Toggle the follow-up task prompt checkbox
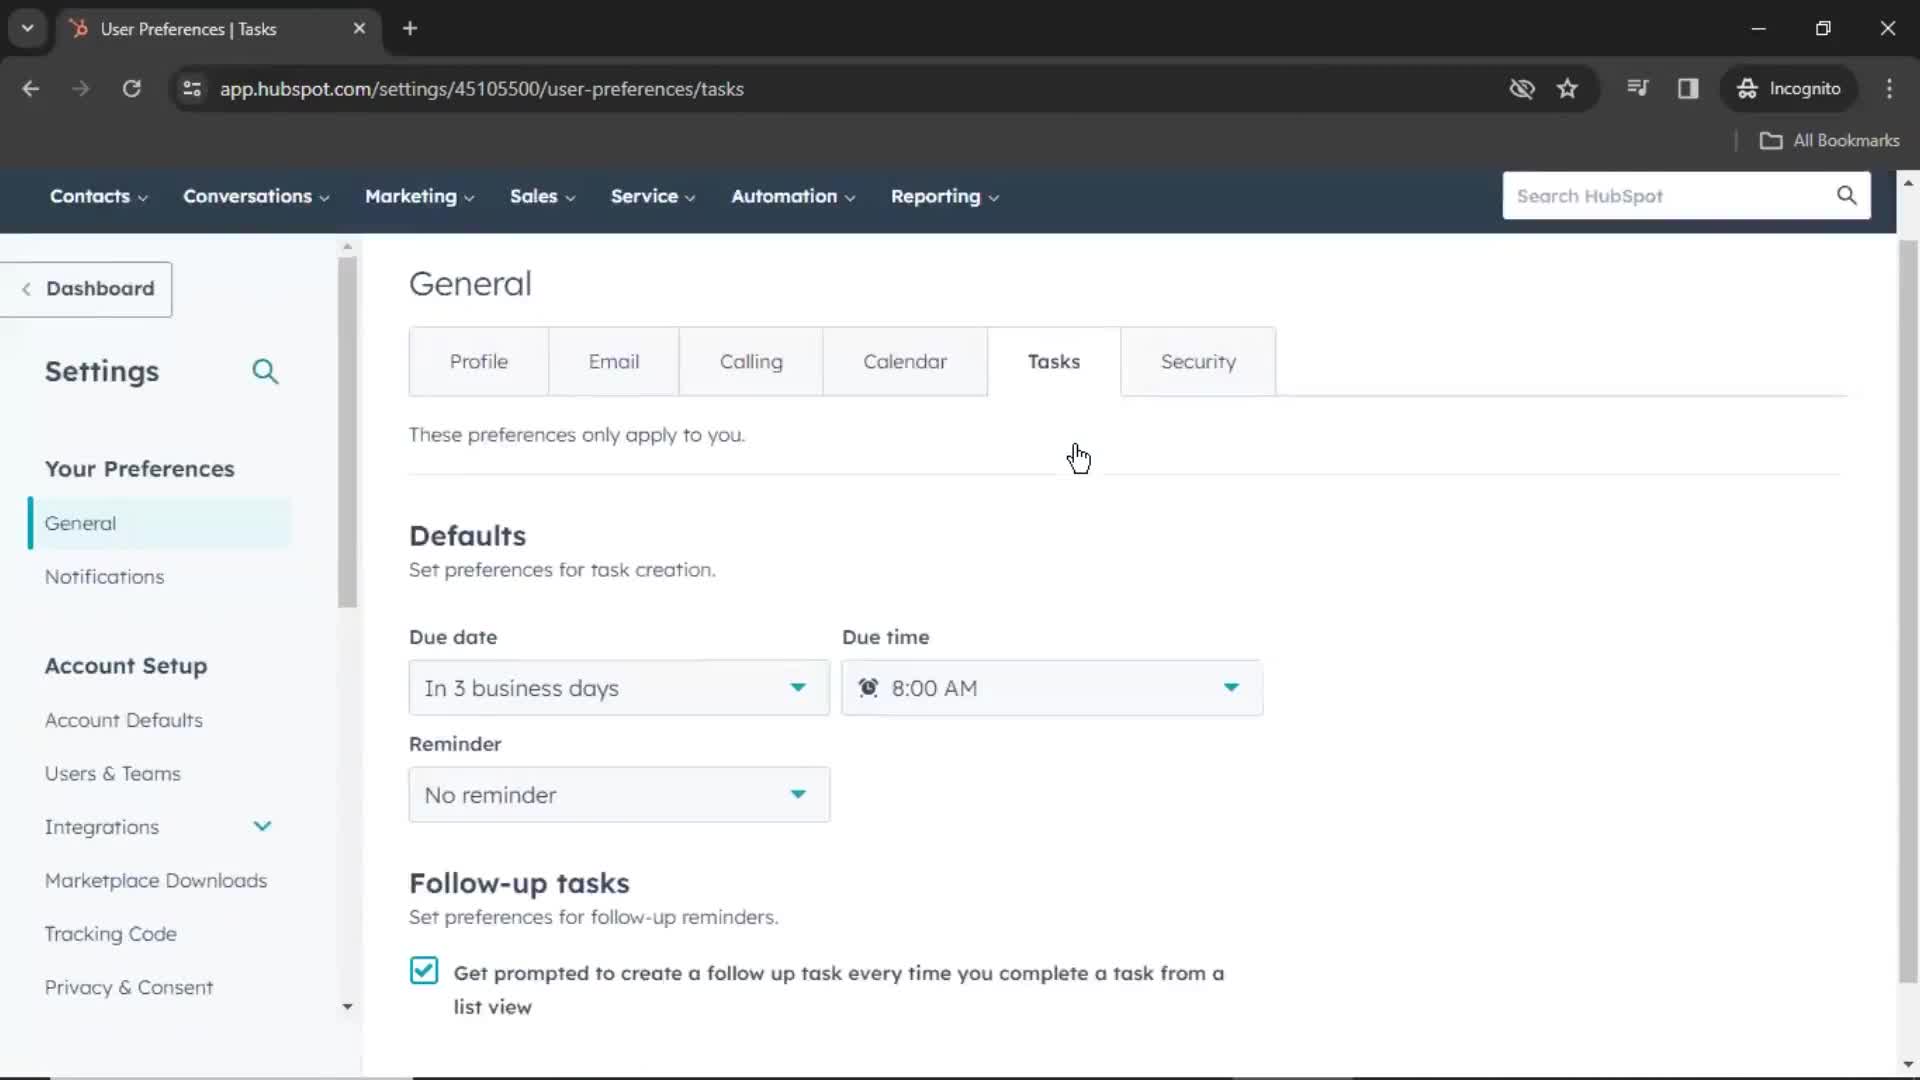 [x=422, y=972]
